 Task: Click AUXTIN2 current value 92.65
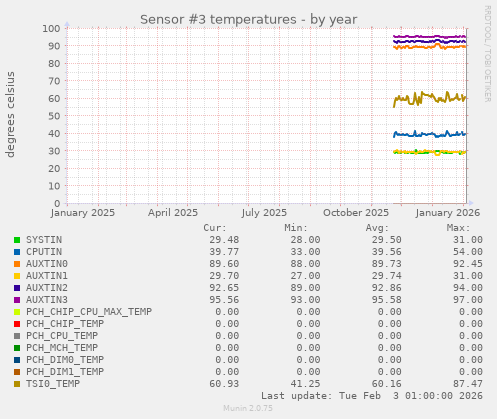tap(224, 288)
